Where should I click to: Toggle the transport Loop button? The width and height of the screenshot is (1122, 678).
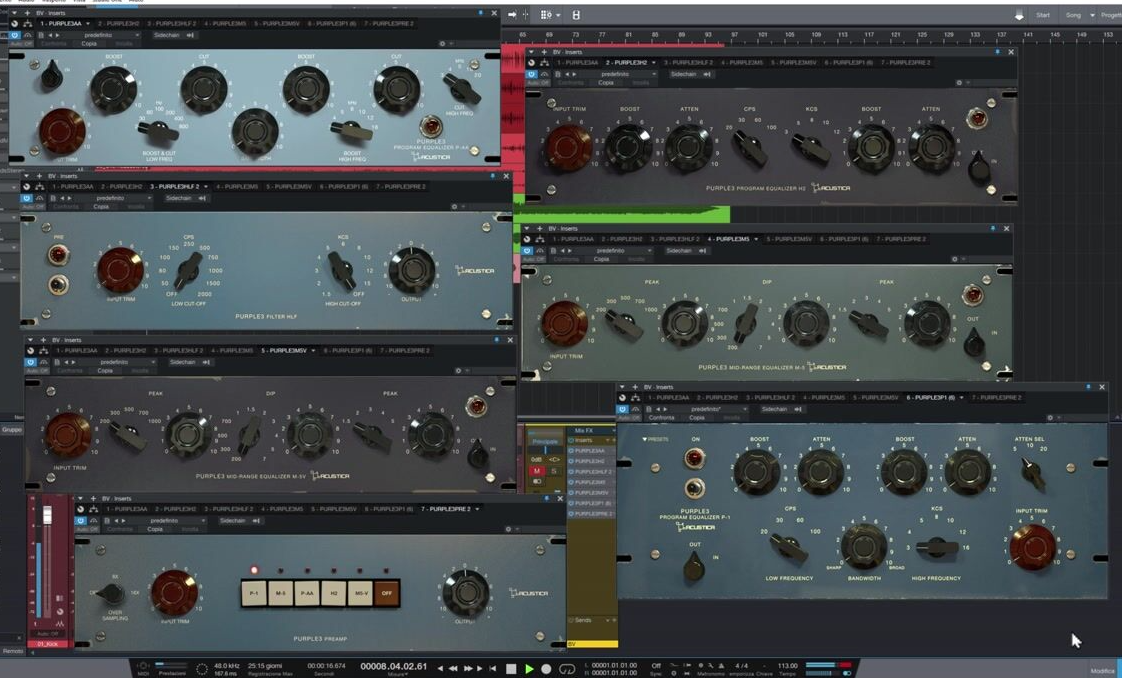[x=567, y=669]
